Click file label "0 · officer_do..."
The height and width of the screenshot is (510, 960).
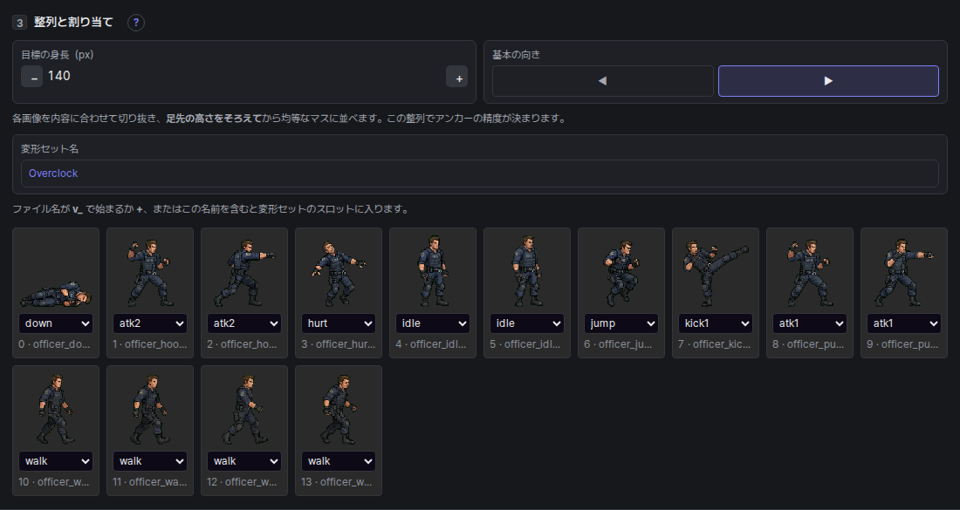(x=54, y=344)
